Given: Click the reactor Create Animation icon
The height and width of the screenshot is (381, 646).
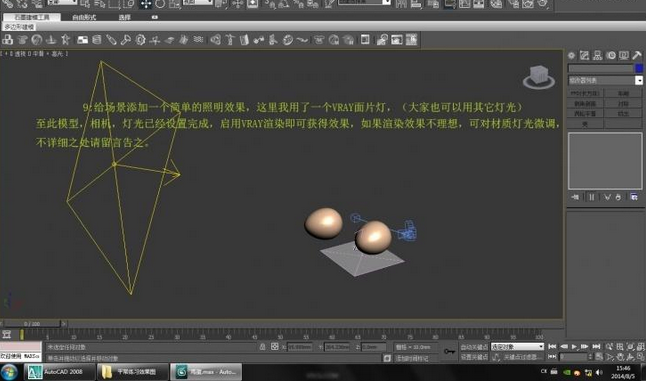Looking at the screenshot, I should [x=412, y=40].
